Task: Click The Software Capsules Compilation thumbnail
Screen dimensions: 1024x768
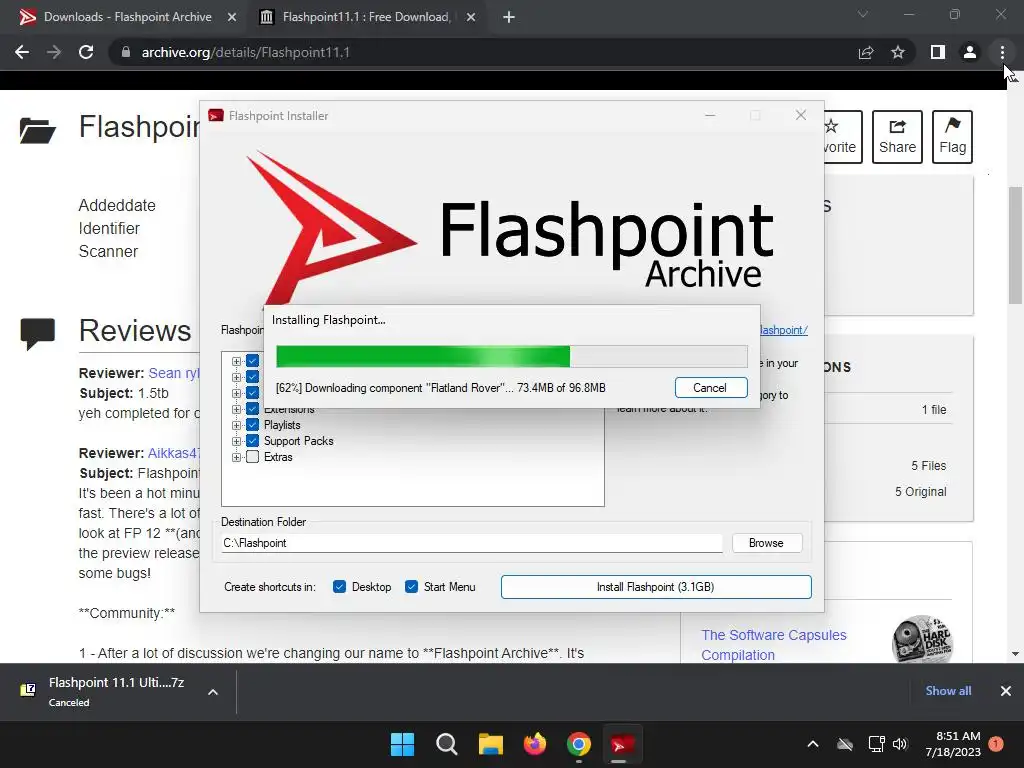Action: point(921,638)
